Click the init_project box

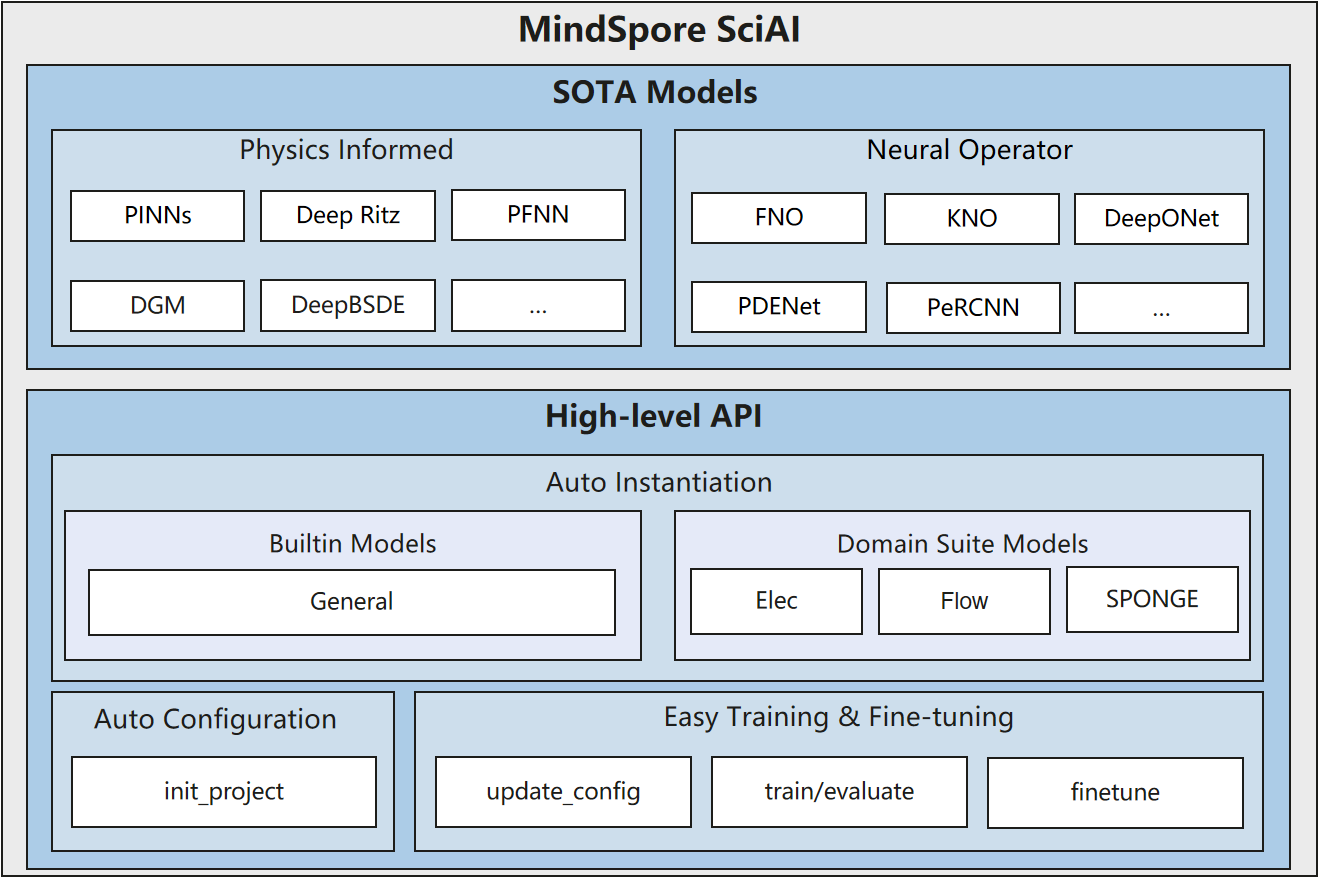(224, 792)
